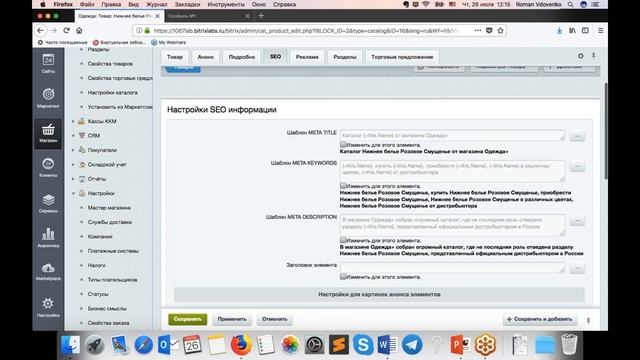Bookmark this page with star icon
Viewport: 640px width, 360px height.
click(500, 31)
